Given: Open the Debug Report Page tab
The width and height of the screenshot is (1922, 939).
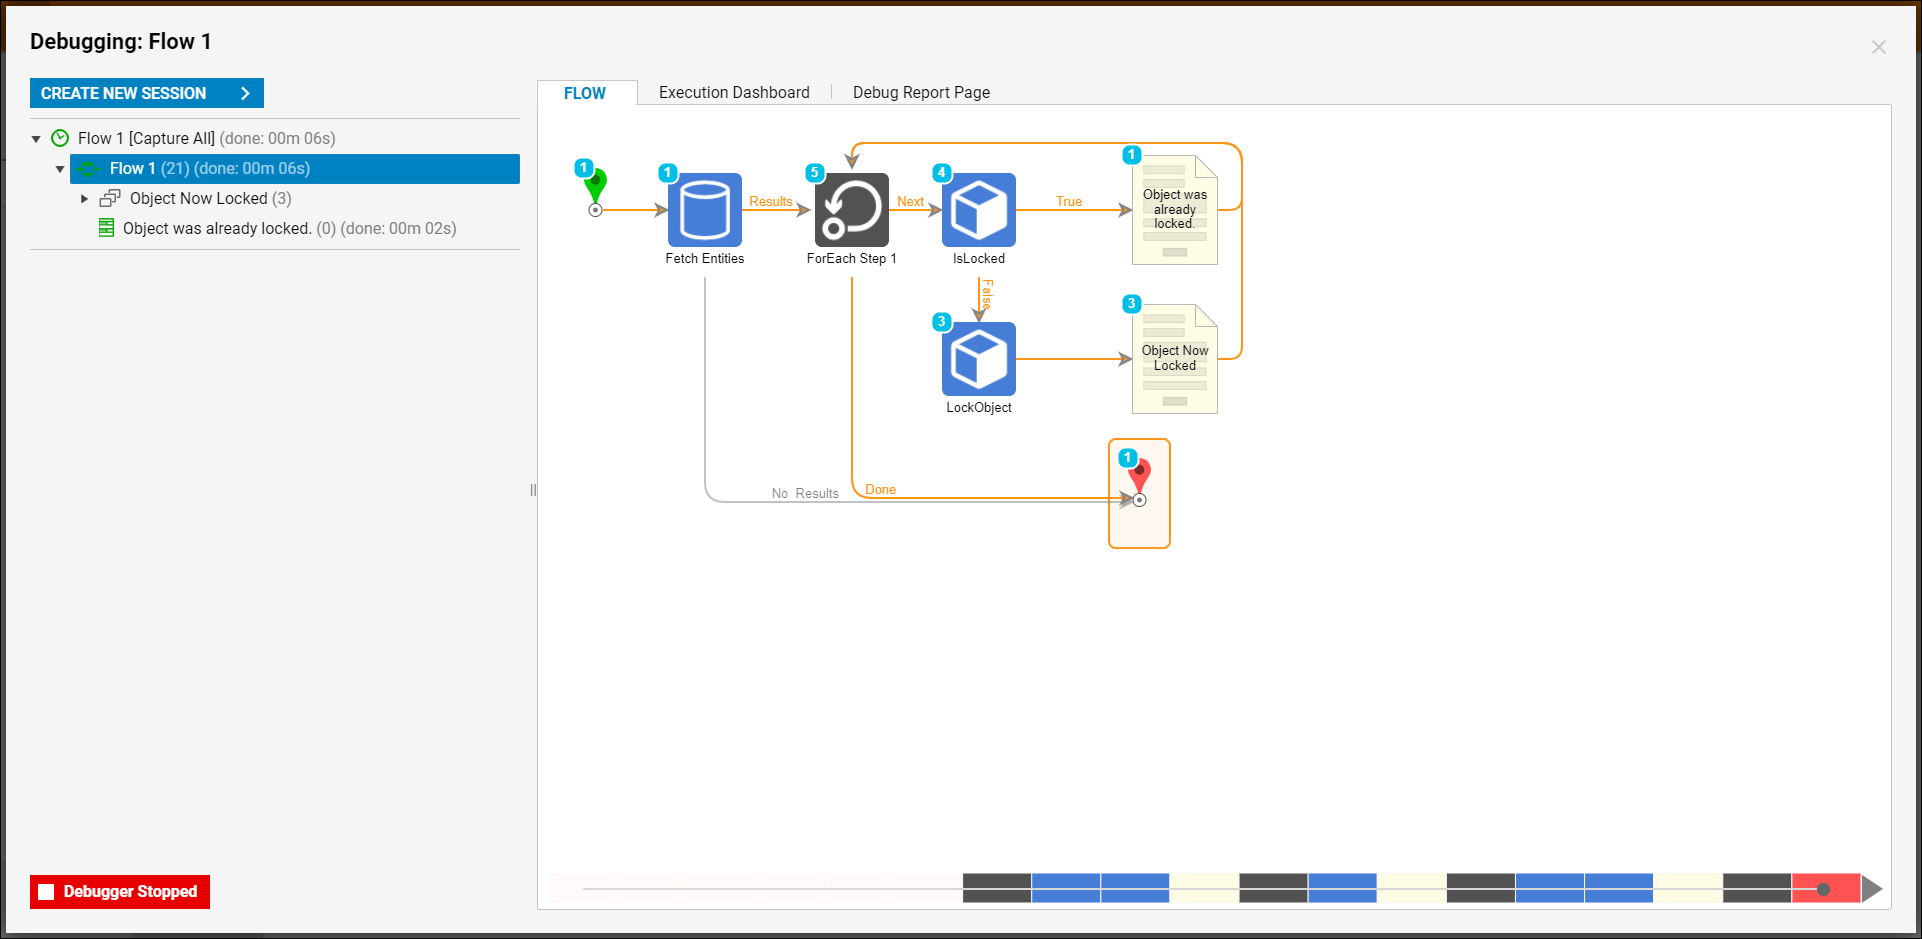Looking at the screenshot, I should tap(921, 92).
